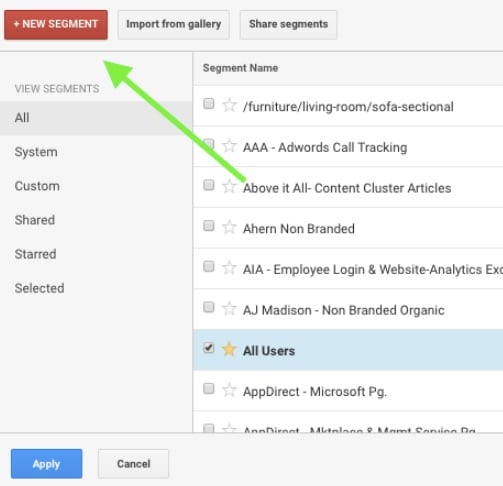The height and width of the screenshot is (486, 503).
Task: Star the AppDirect - Microsoft Pg. segment
Action: 229,390
